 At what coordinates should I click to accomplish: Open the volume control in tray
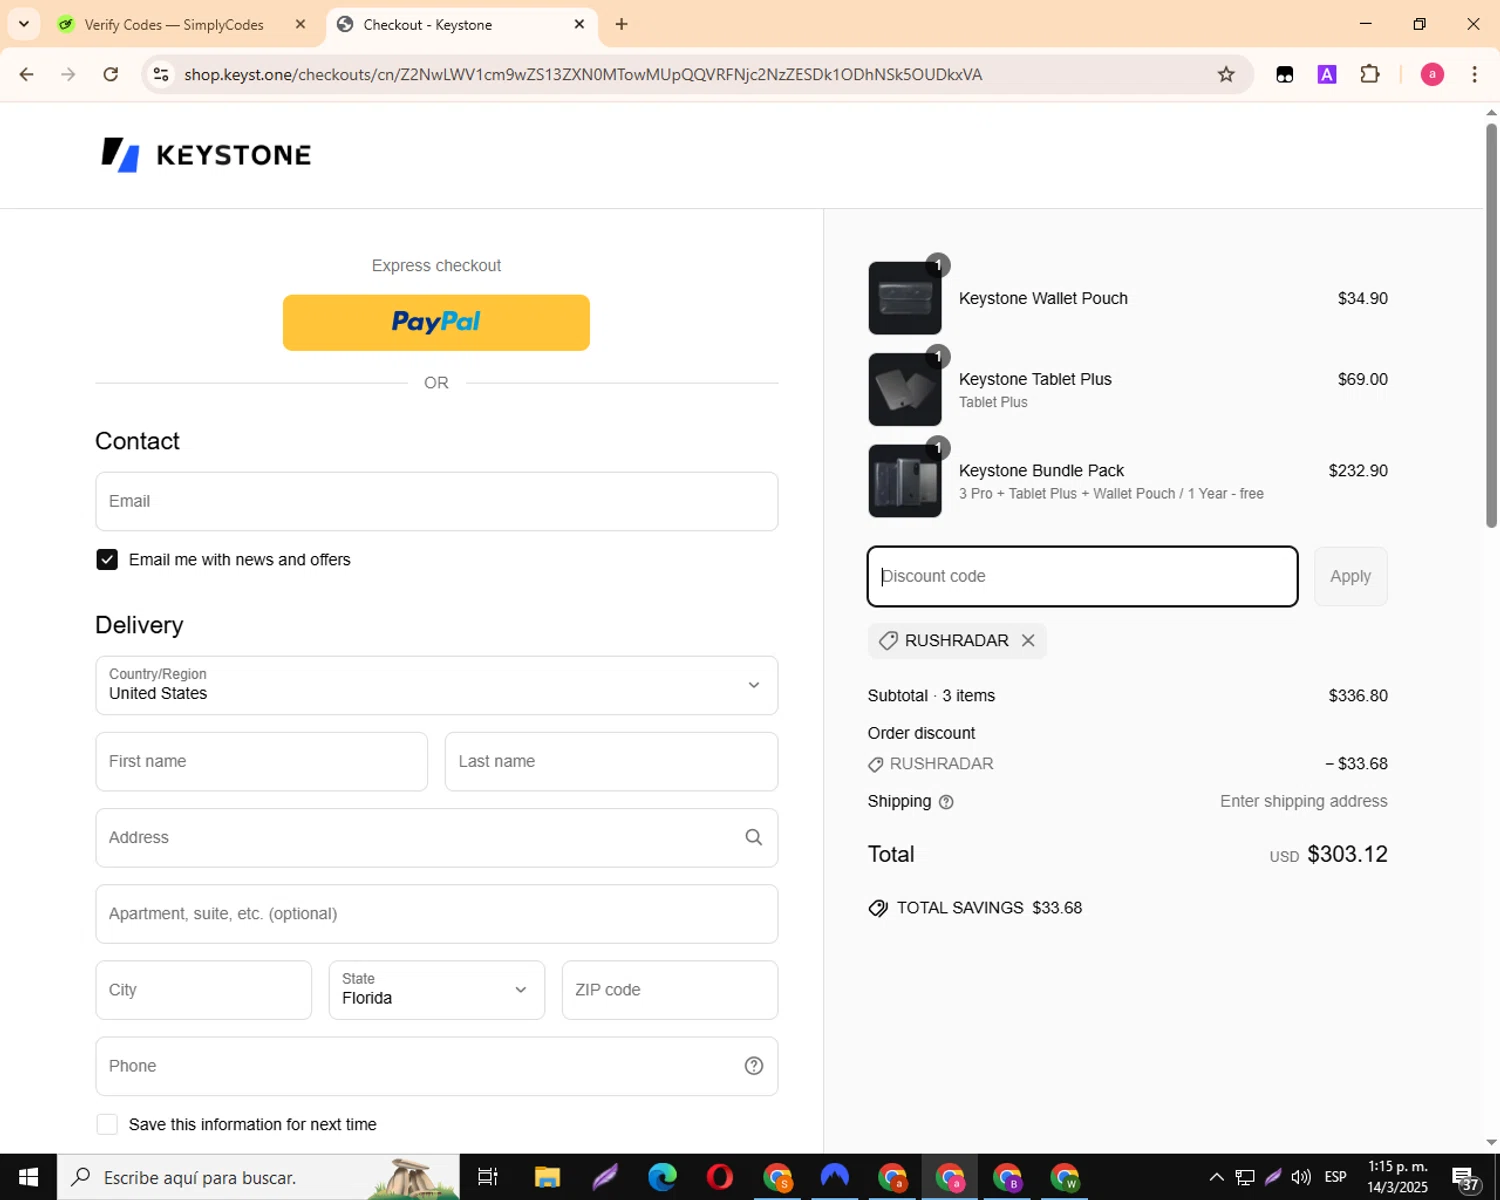pyautogui.click(x=1301, y=1177)
